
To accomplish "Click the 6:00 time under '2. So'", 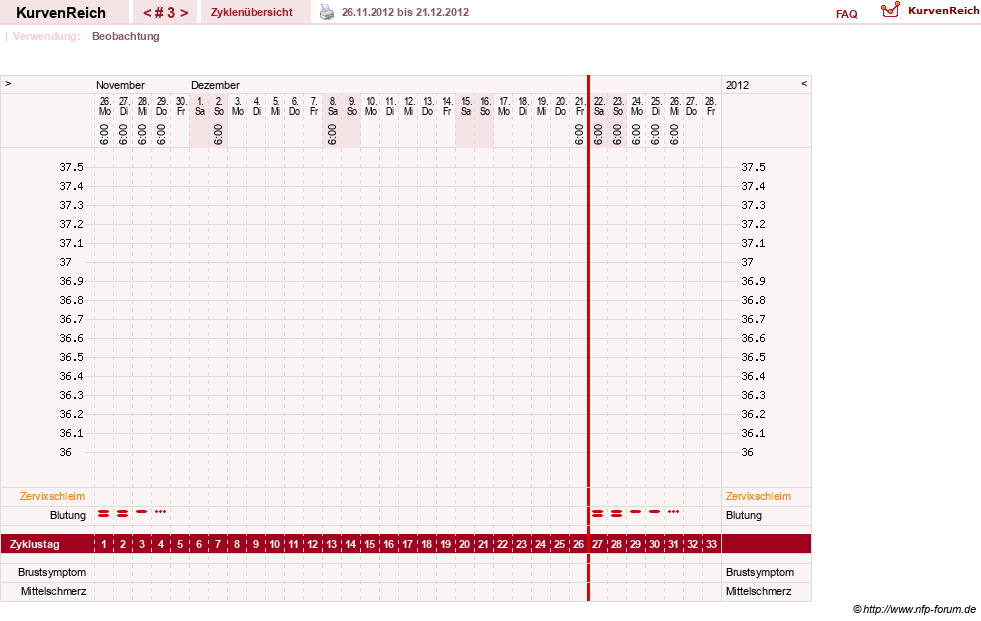I will tap(218, 134).
